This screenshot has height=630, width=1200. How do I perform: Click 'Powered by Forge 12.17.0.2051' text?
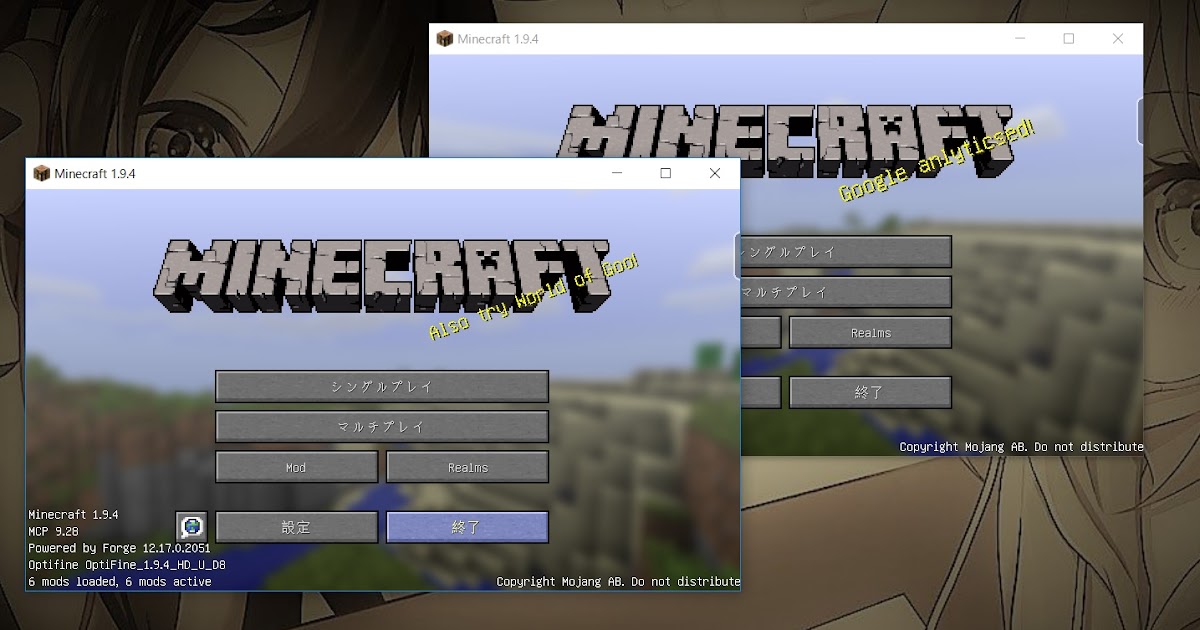point(119,548)
